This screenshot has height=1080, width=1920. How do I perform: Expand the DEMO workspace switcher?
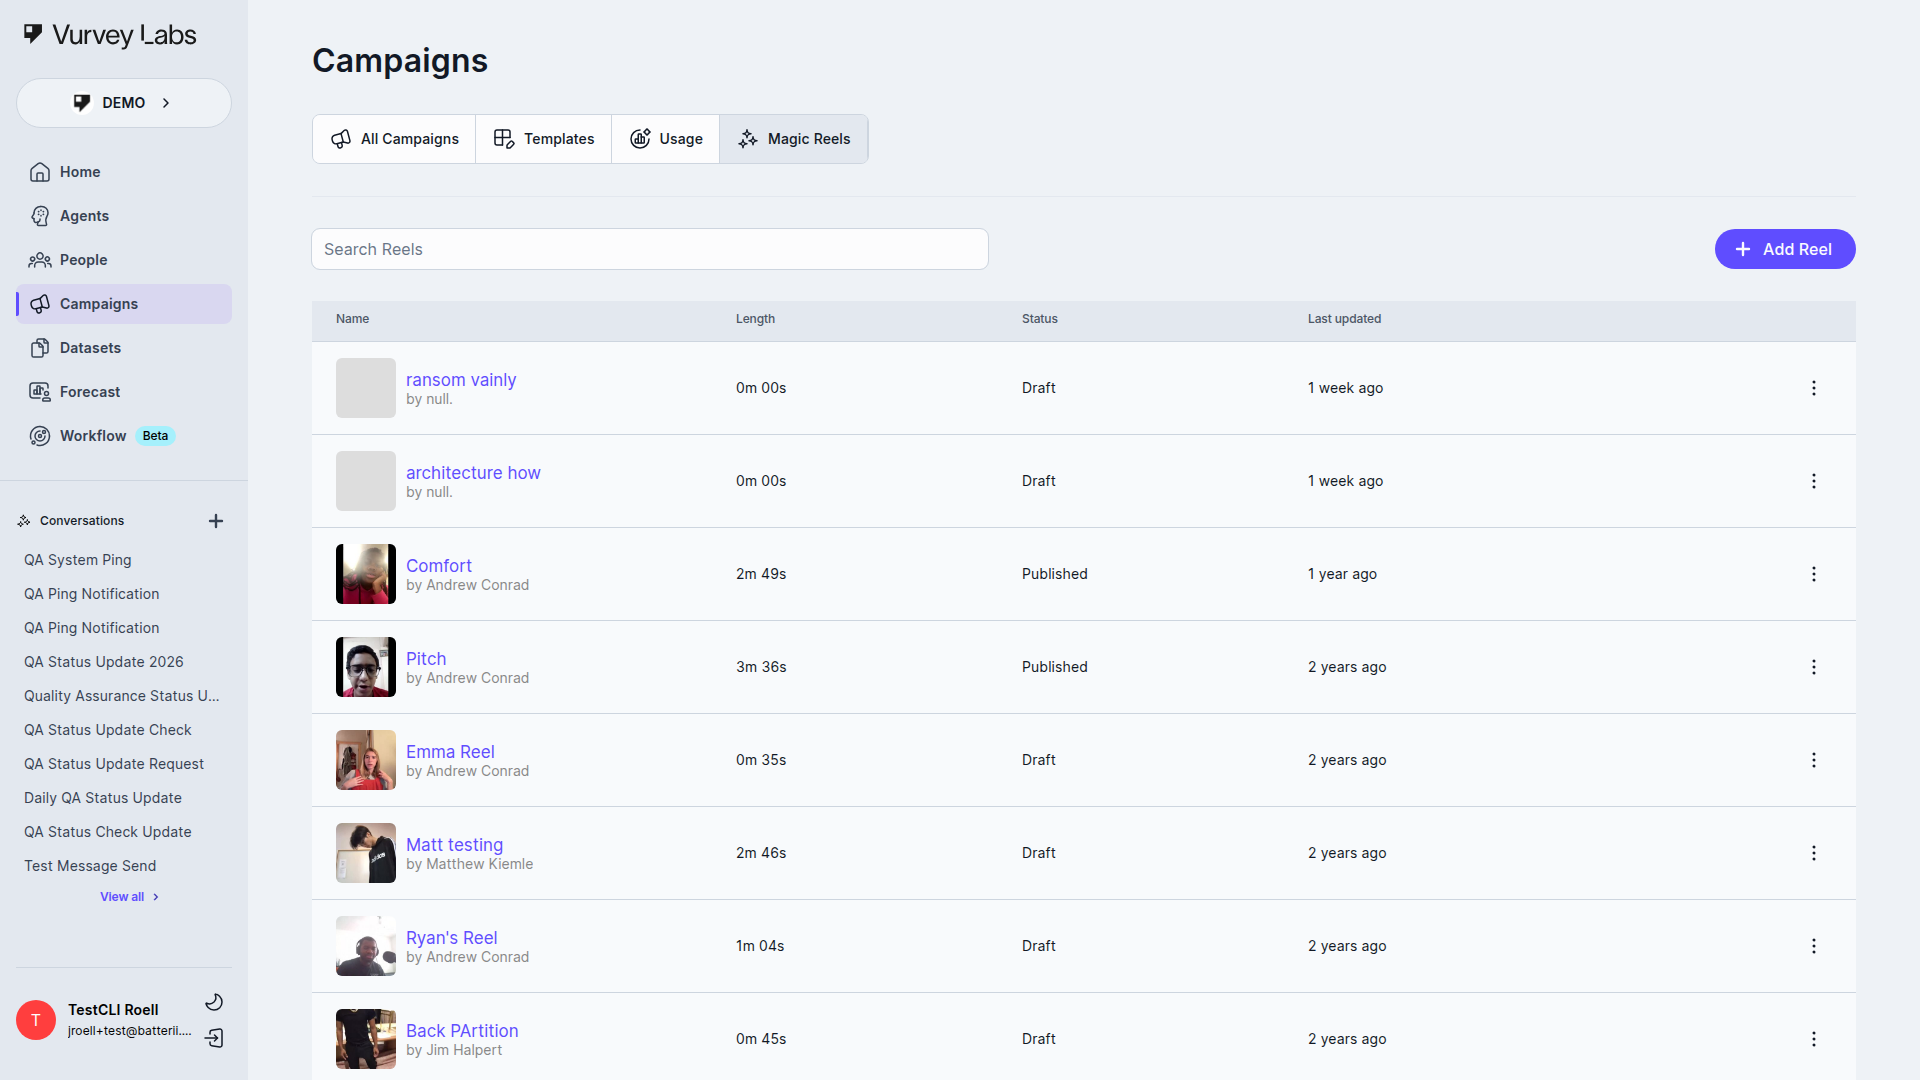click(x=124, y=103)
